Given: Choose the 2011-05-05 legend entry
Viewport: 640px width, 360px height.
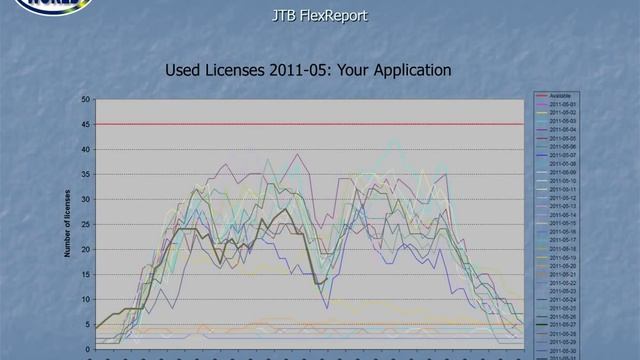Looking at the screenshot, I should tap(556, 138).
